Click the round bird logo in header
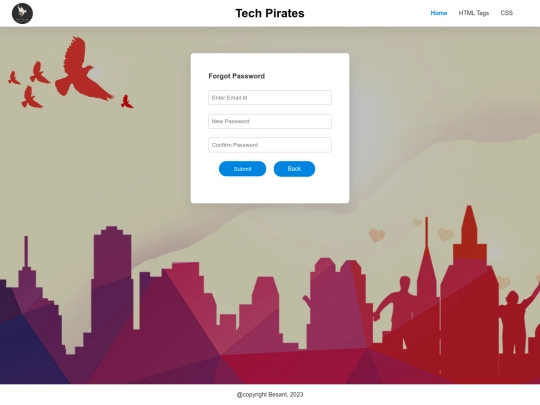Screen dimensions: 540x405 coord(22,13)
